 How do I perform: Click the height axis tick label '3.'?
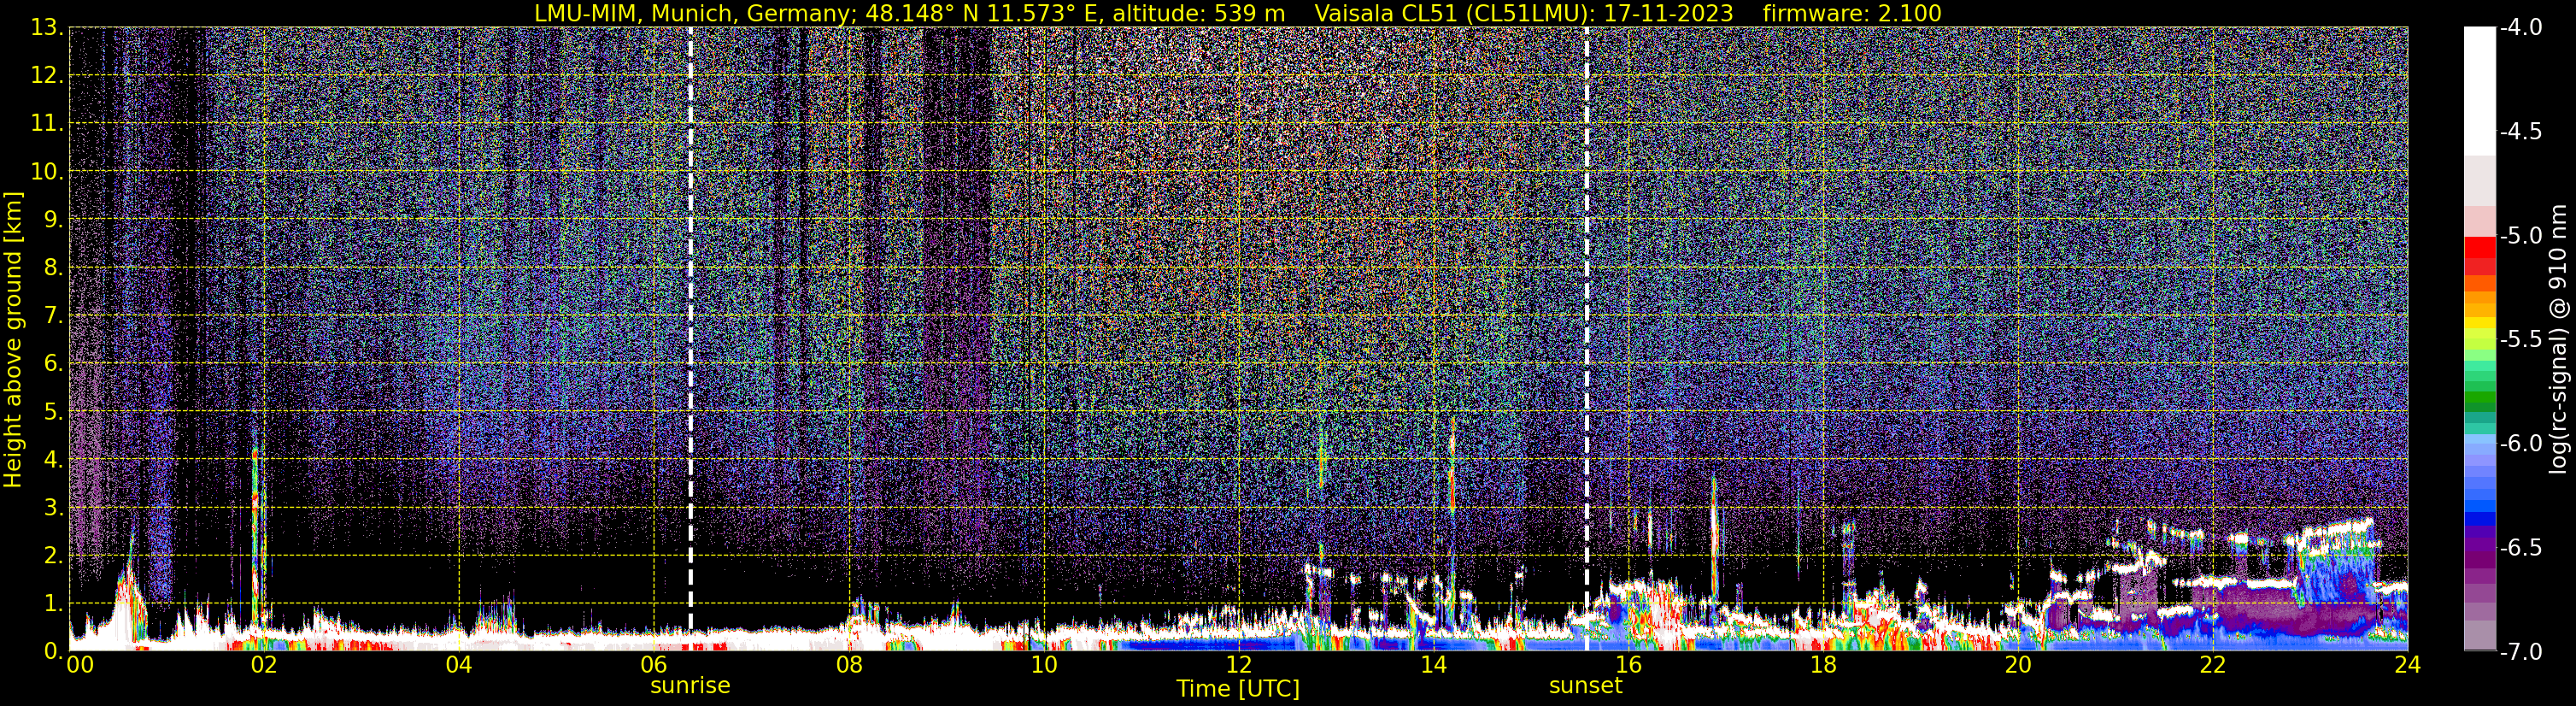pyautogui.click(x=54, y=508)
